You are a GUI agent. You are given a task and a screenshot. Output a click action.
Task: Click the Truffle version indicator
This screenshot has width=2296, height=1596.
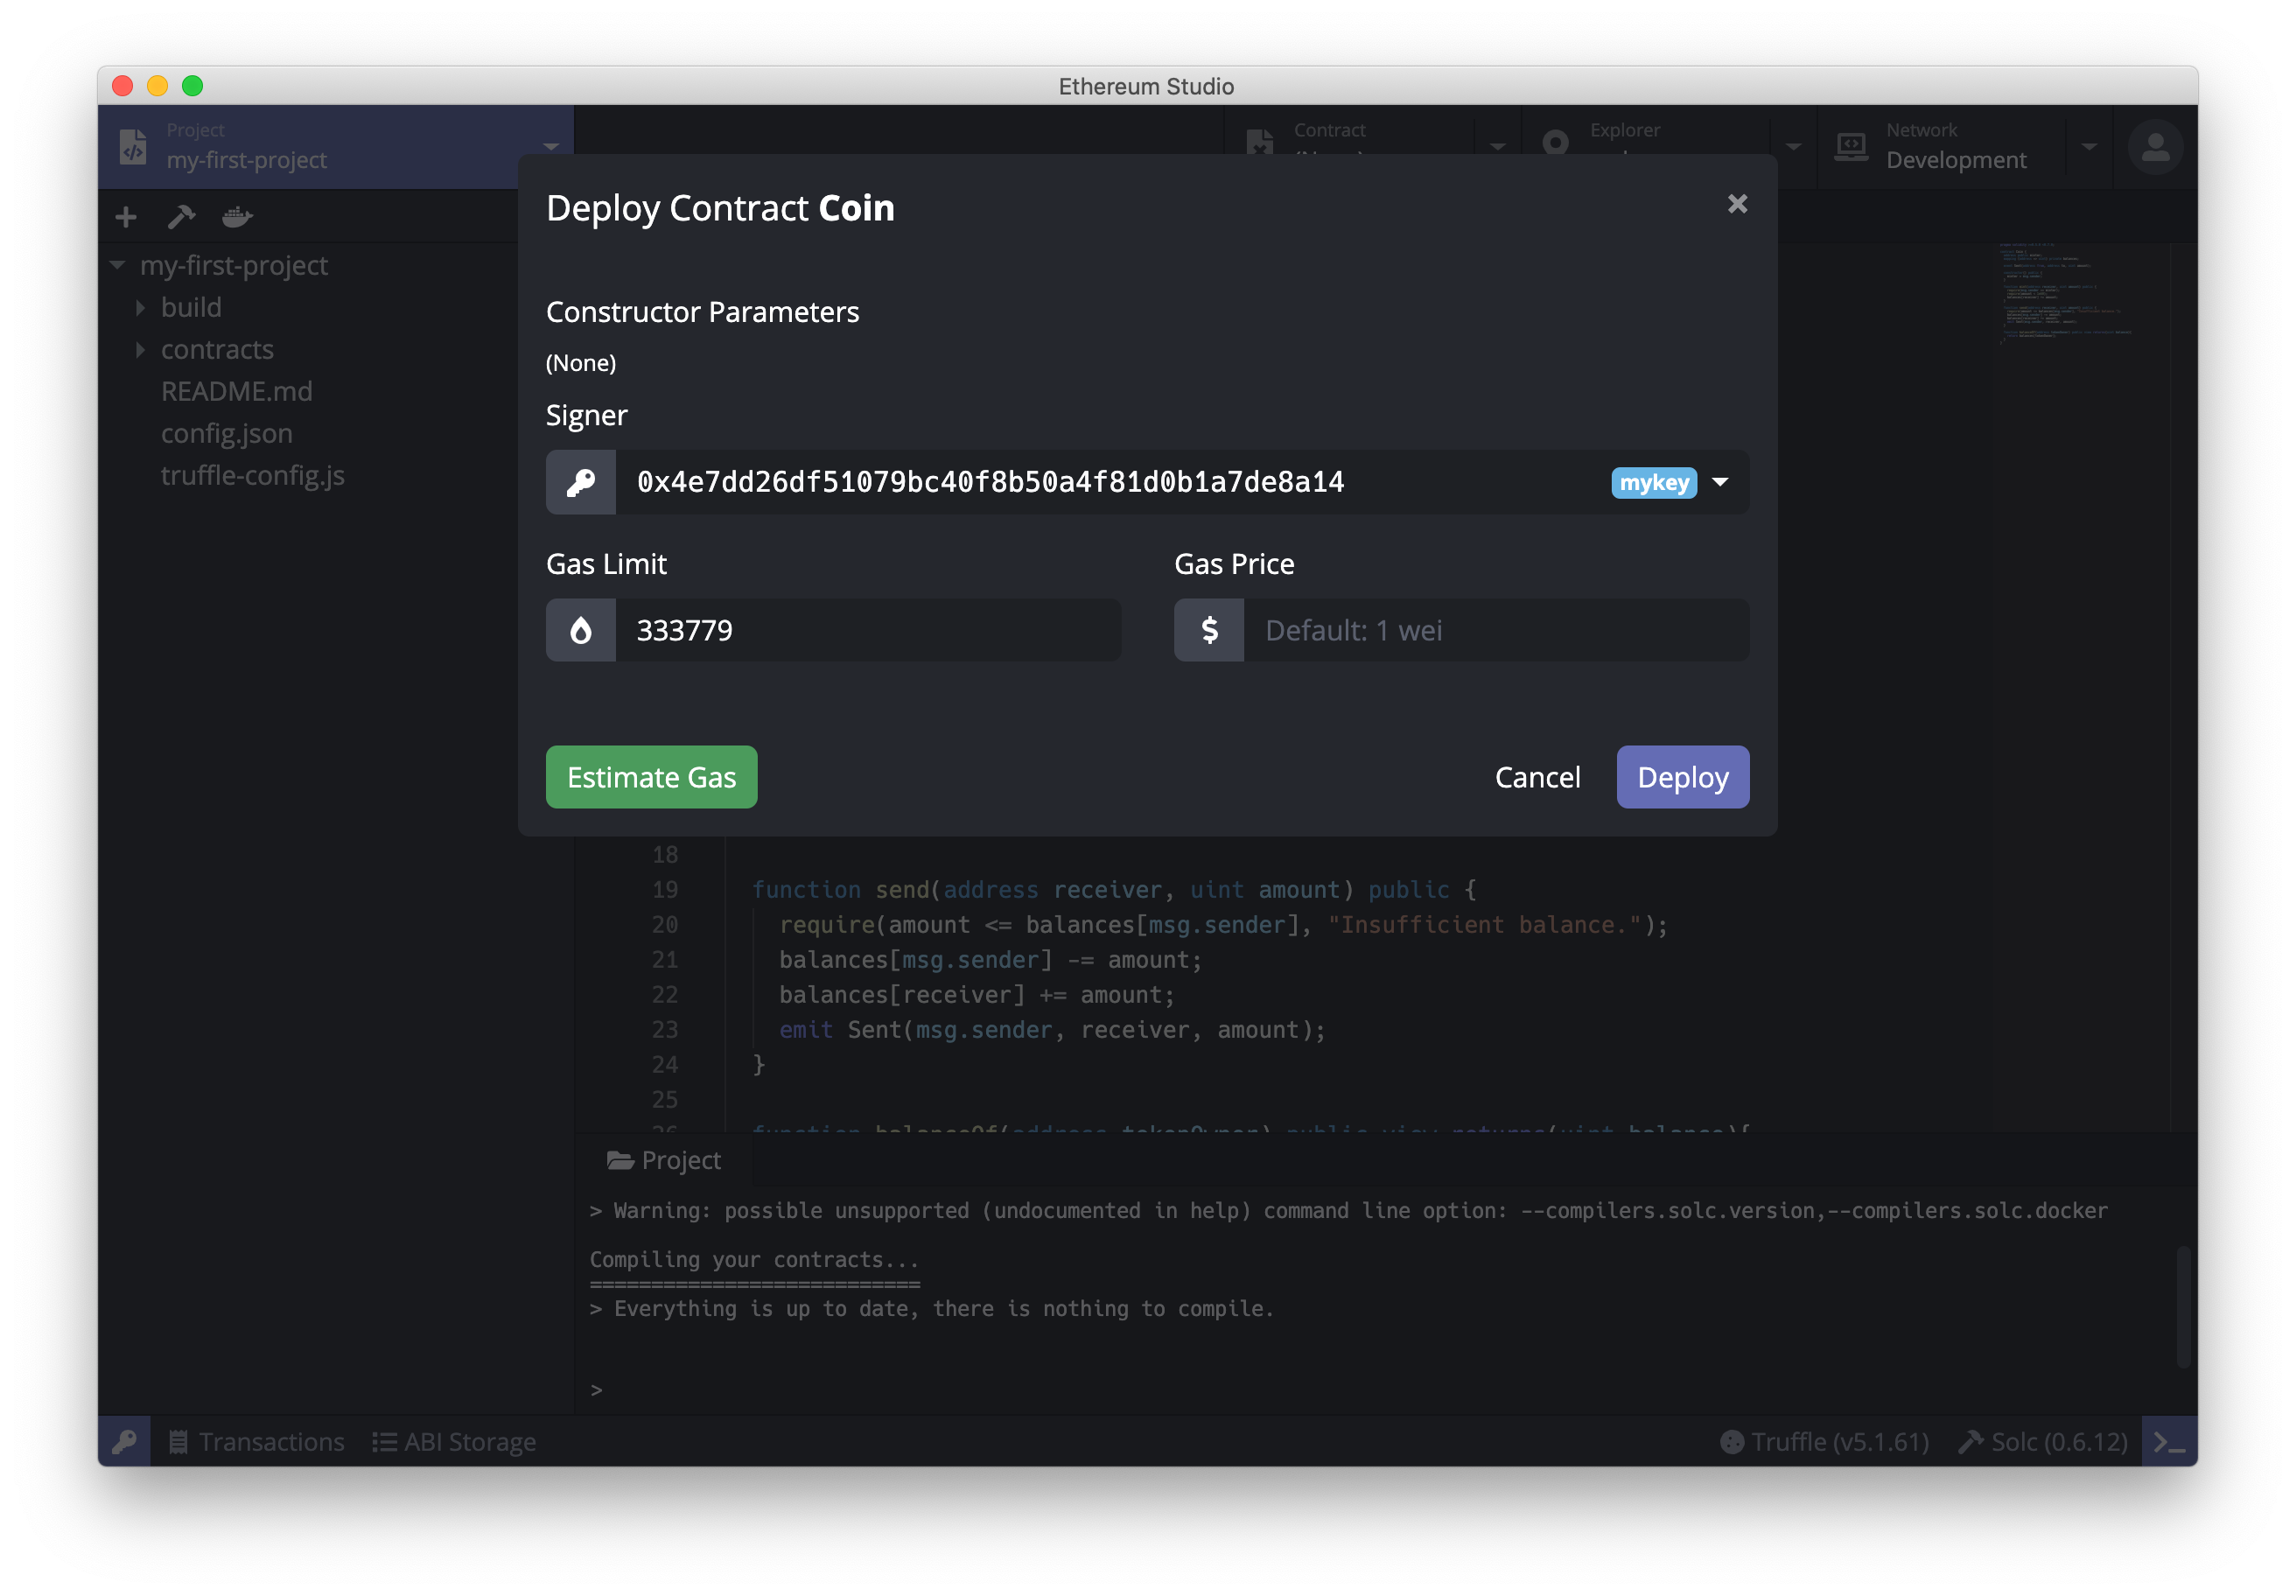click(x=1824, y=1441)
